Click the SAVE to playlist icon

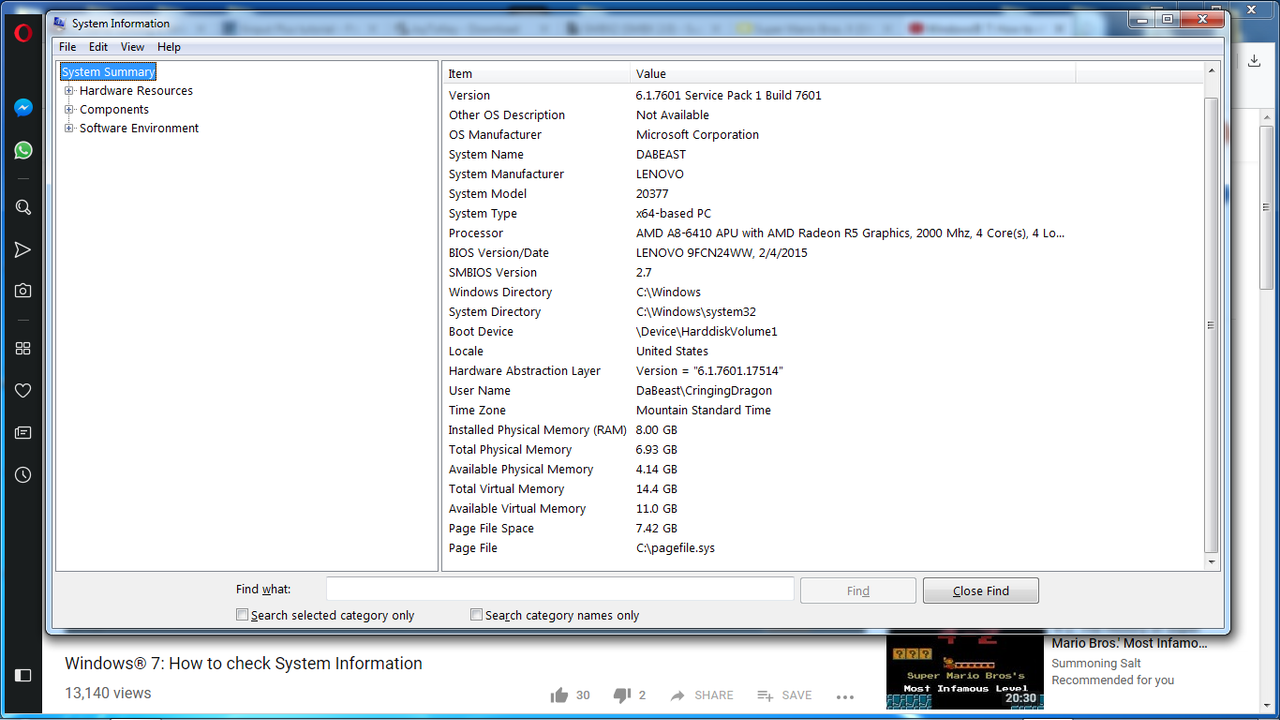[x=765, y=695]
